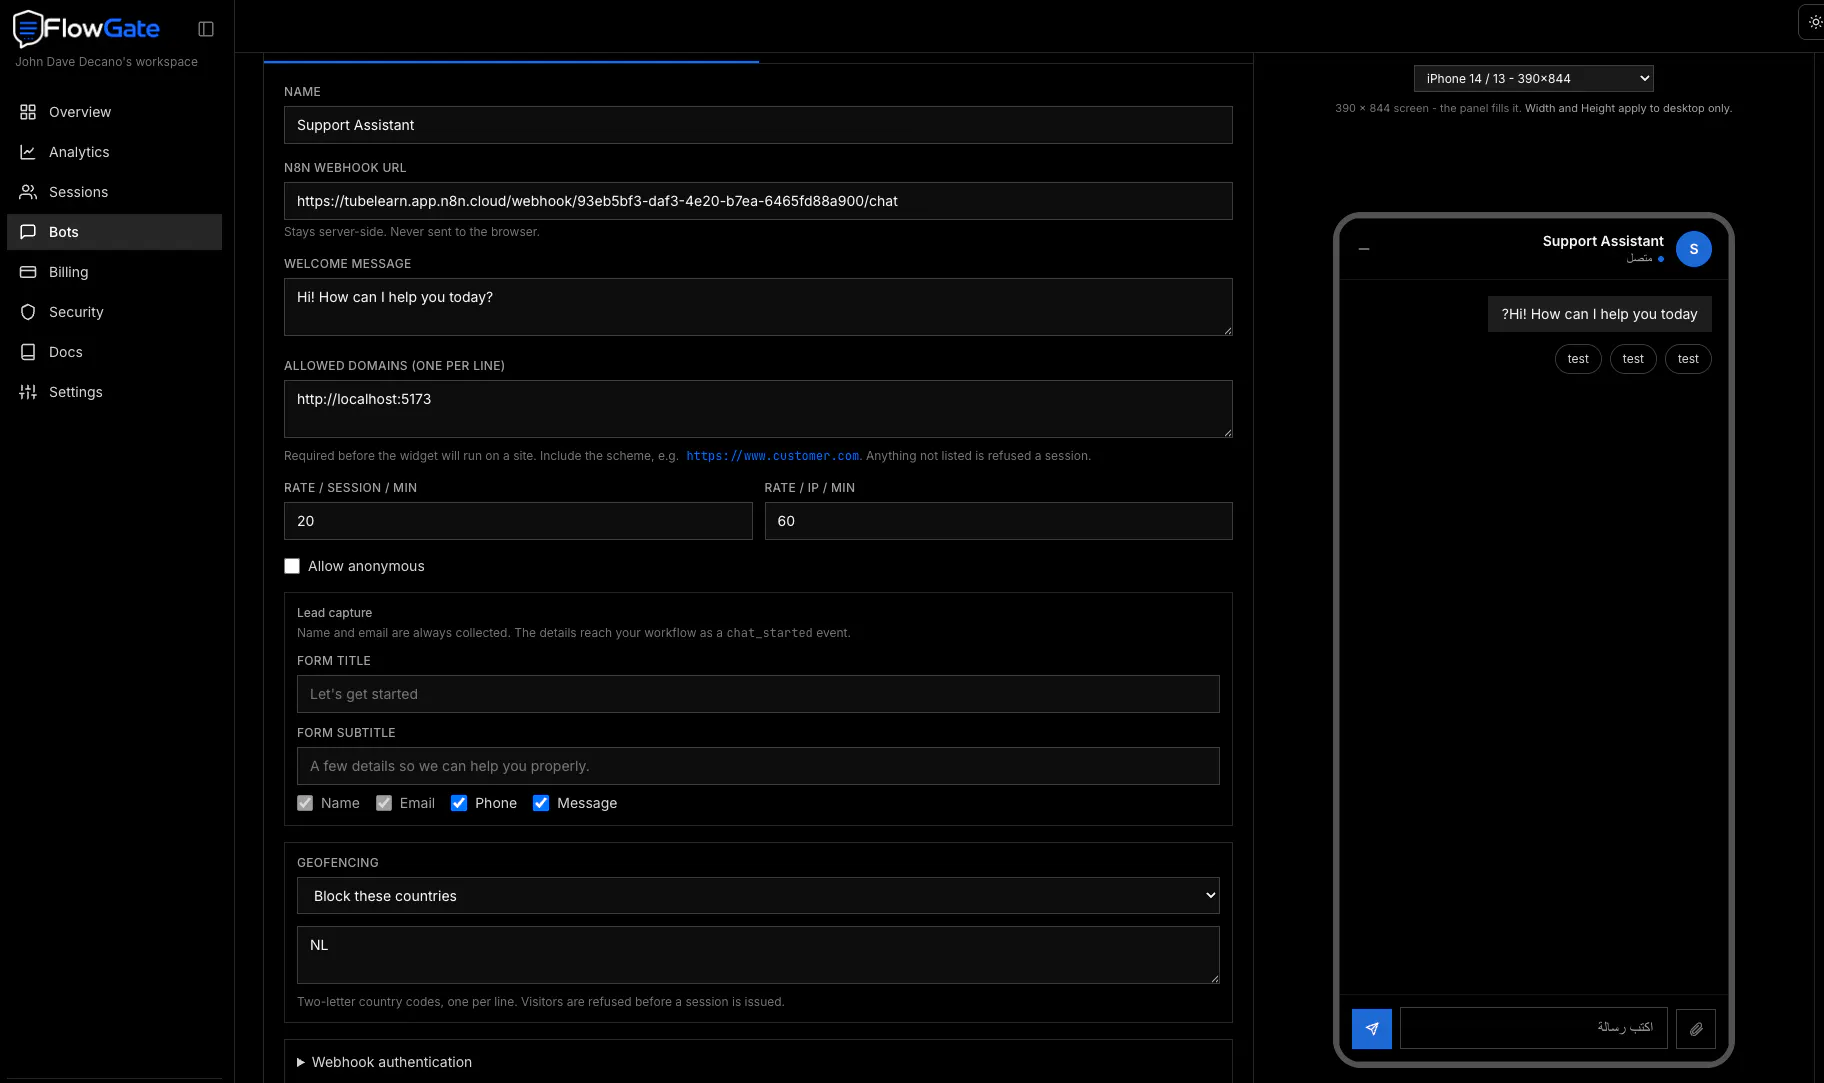Go to Sessions in sidebar
The width and height of the screenshot is (1824, 1083).
click(x=114, y=192)
